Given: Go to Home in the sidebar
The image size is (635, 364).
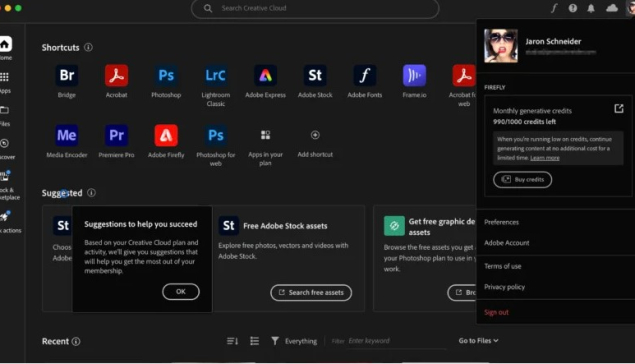Looking at the screenshot, I should (x=6, y=44).
